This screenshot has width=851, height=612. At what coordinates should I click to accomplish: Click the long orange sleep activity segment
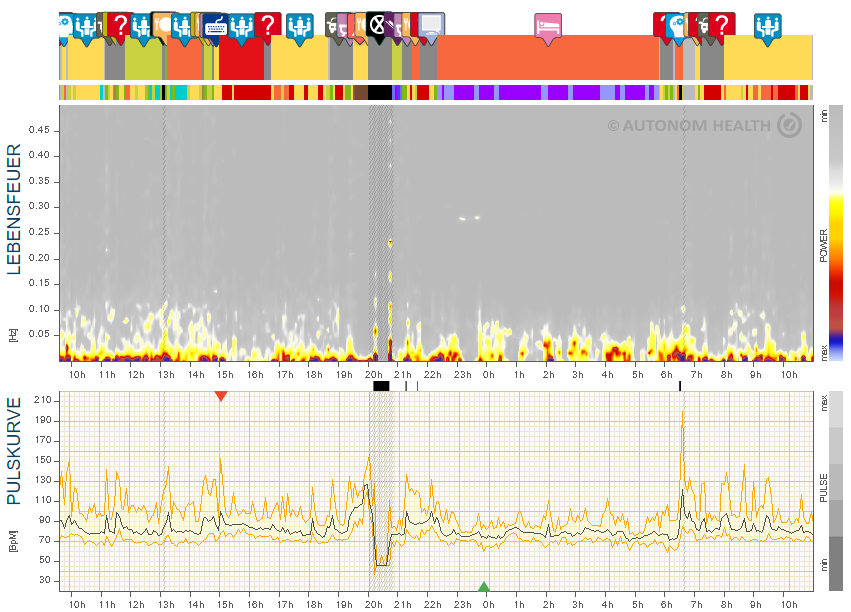coord(547,58)
